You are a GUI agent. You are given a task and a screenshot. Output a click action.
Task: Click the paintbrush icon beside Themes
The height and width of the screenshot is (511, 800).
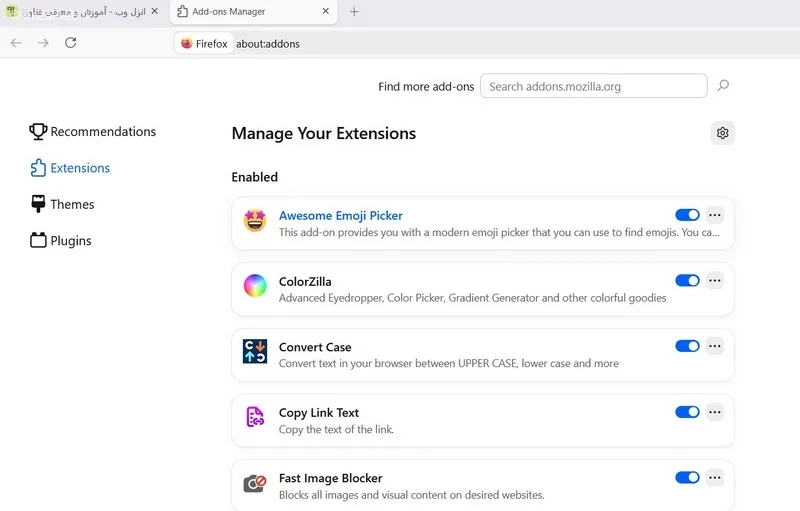tap(38, 204)
